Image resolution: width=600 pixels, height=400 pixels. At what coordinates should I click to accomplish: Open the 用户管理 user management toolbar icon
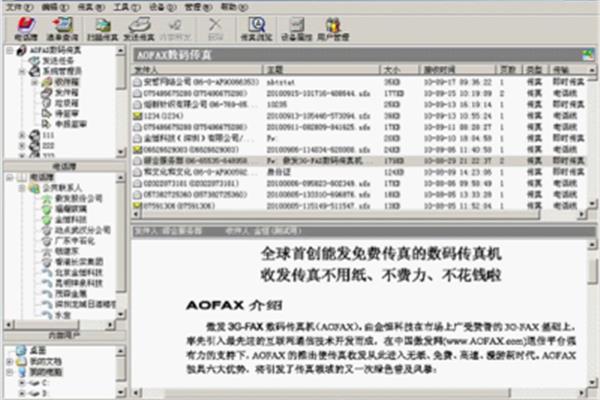pyautogui.click(x=333, y=29)
